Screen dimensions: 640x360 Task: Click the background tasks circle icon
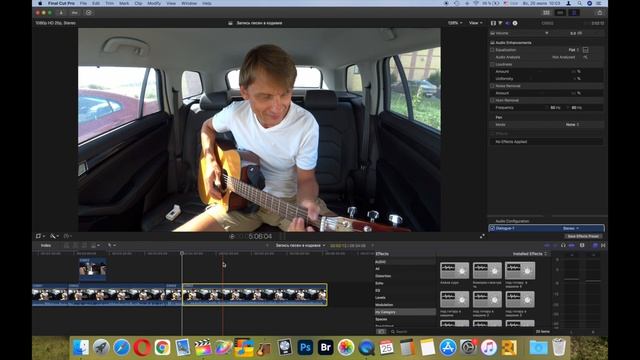[x=89, y=13]
